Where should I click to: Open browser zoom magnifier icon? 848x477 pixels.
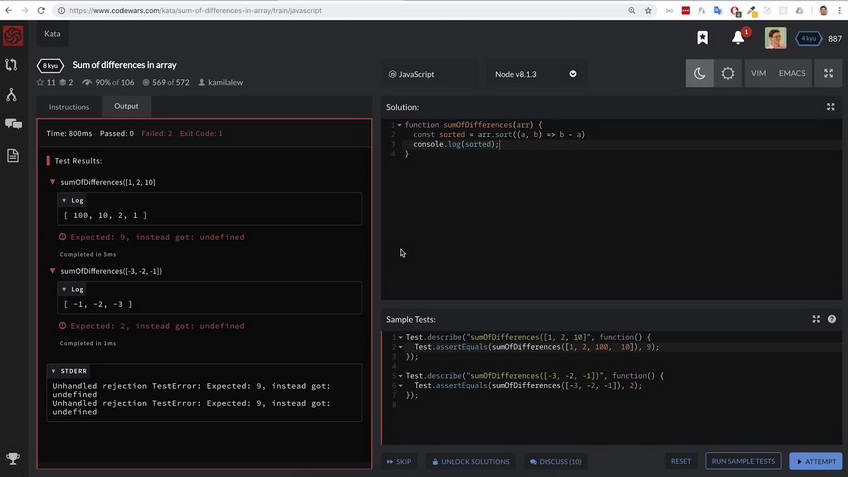point(632,10)
